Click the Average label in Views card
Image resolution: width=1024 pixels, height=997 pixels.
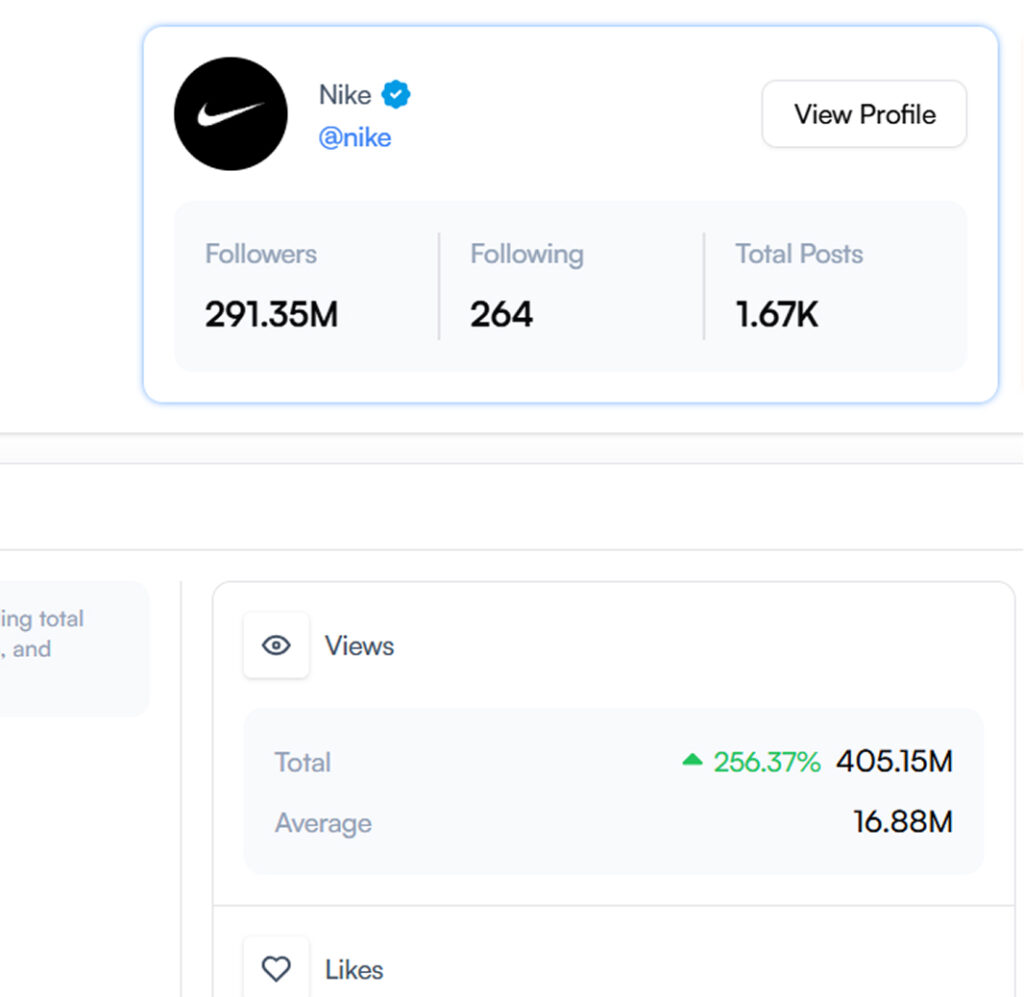(x=323, y=824)
